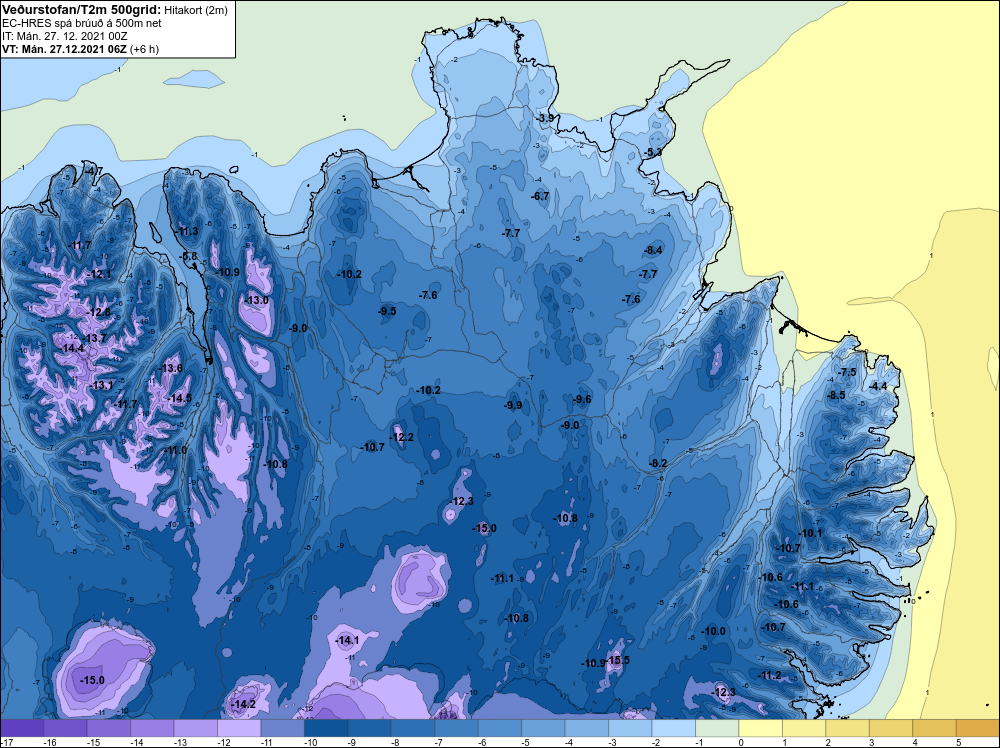
Task: Click the -13.1 temperature label
Action: [x=101, y=385]
